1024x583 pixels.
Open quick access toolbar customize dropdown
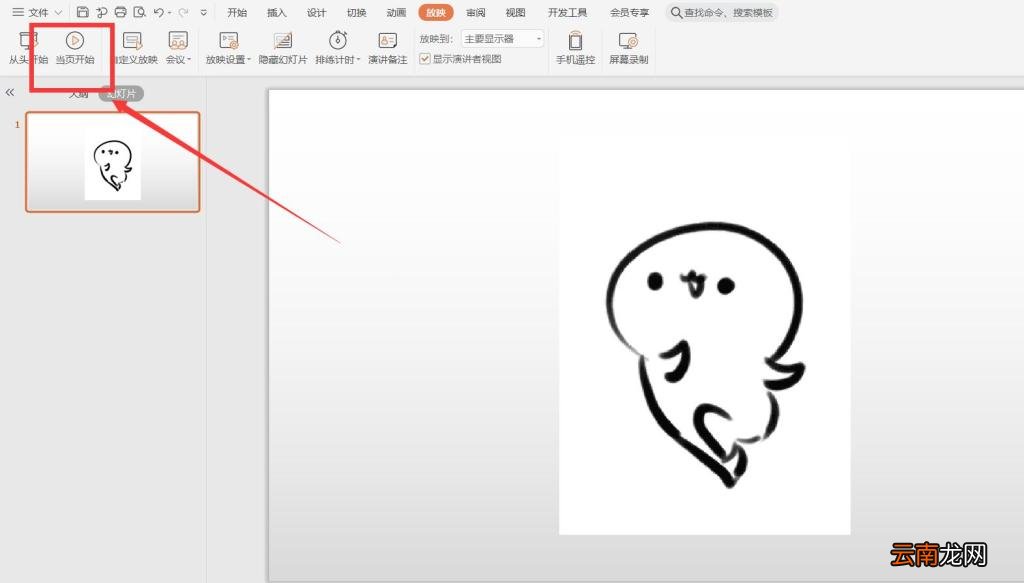(x=204, y=12)
